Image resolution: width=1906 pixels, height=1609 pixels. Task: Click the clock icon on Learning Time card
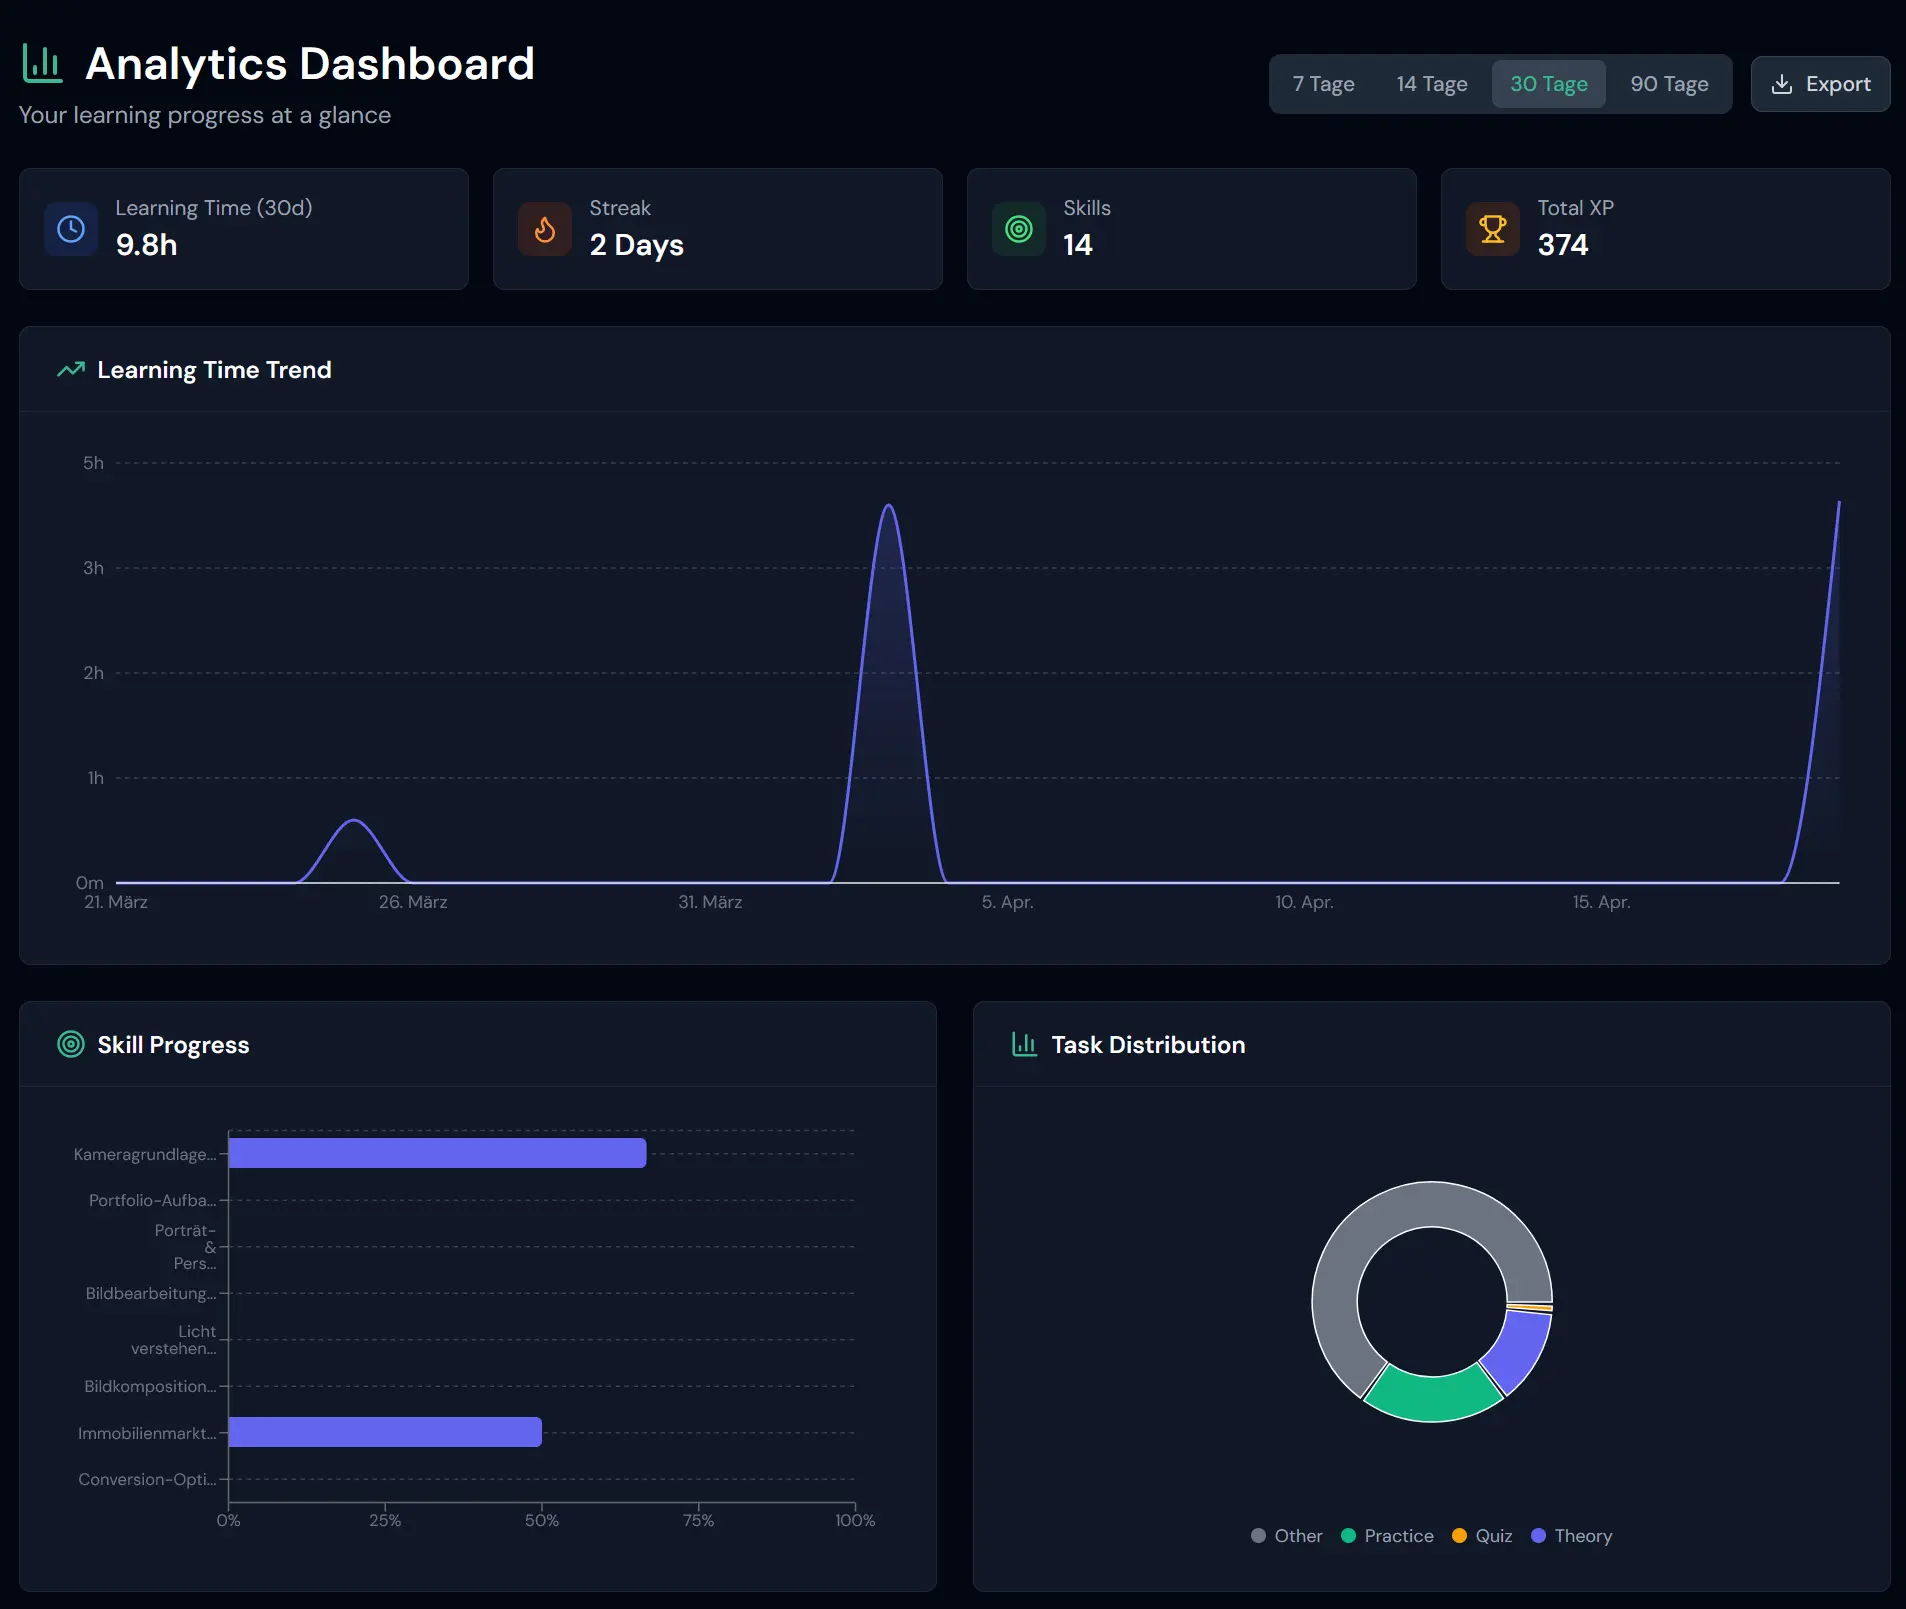[71, 229]
